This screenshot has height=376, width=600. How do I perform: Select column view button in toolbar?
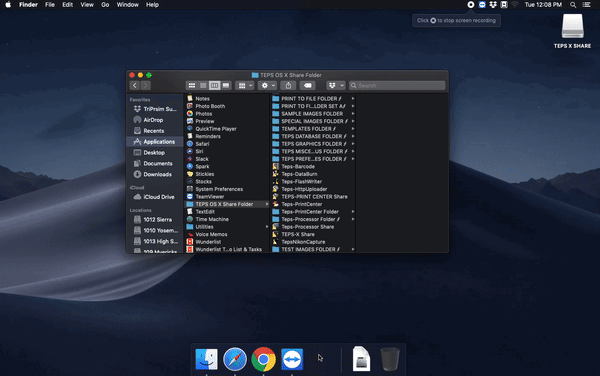[214, 85]
